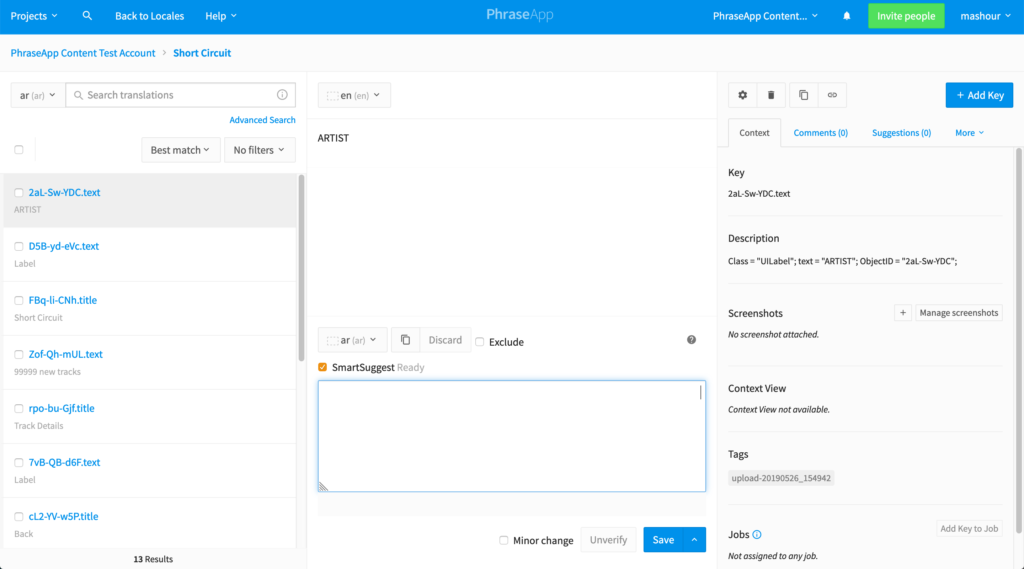Image resolution: width=1024 pixels, height=569 pixels.
Task: Open the notifications bell
Action: (846, 16)
